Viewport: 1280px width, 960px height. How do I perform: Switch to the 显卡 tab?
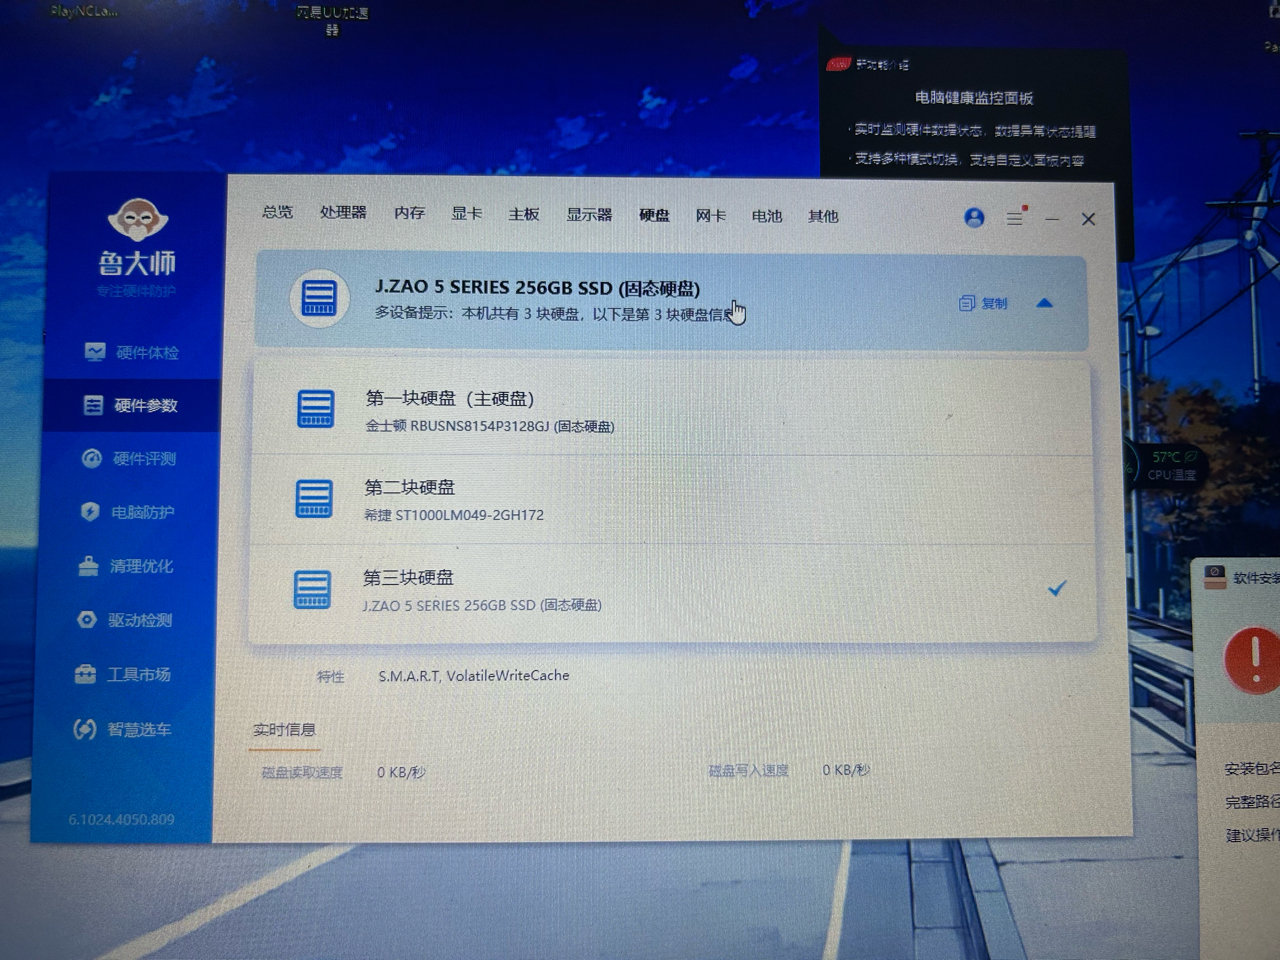coord(466,213)
